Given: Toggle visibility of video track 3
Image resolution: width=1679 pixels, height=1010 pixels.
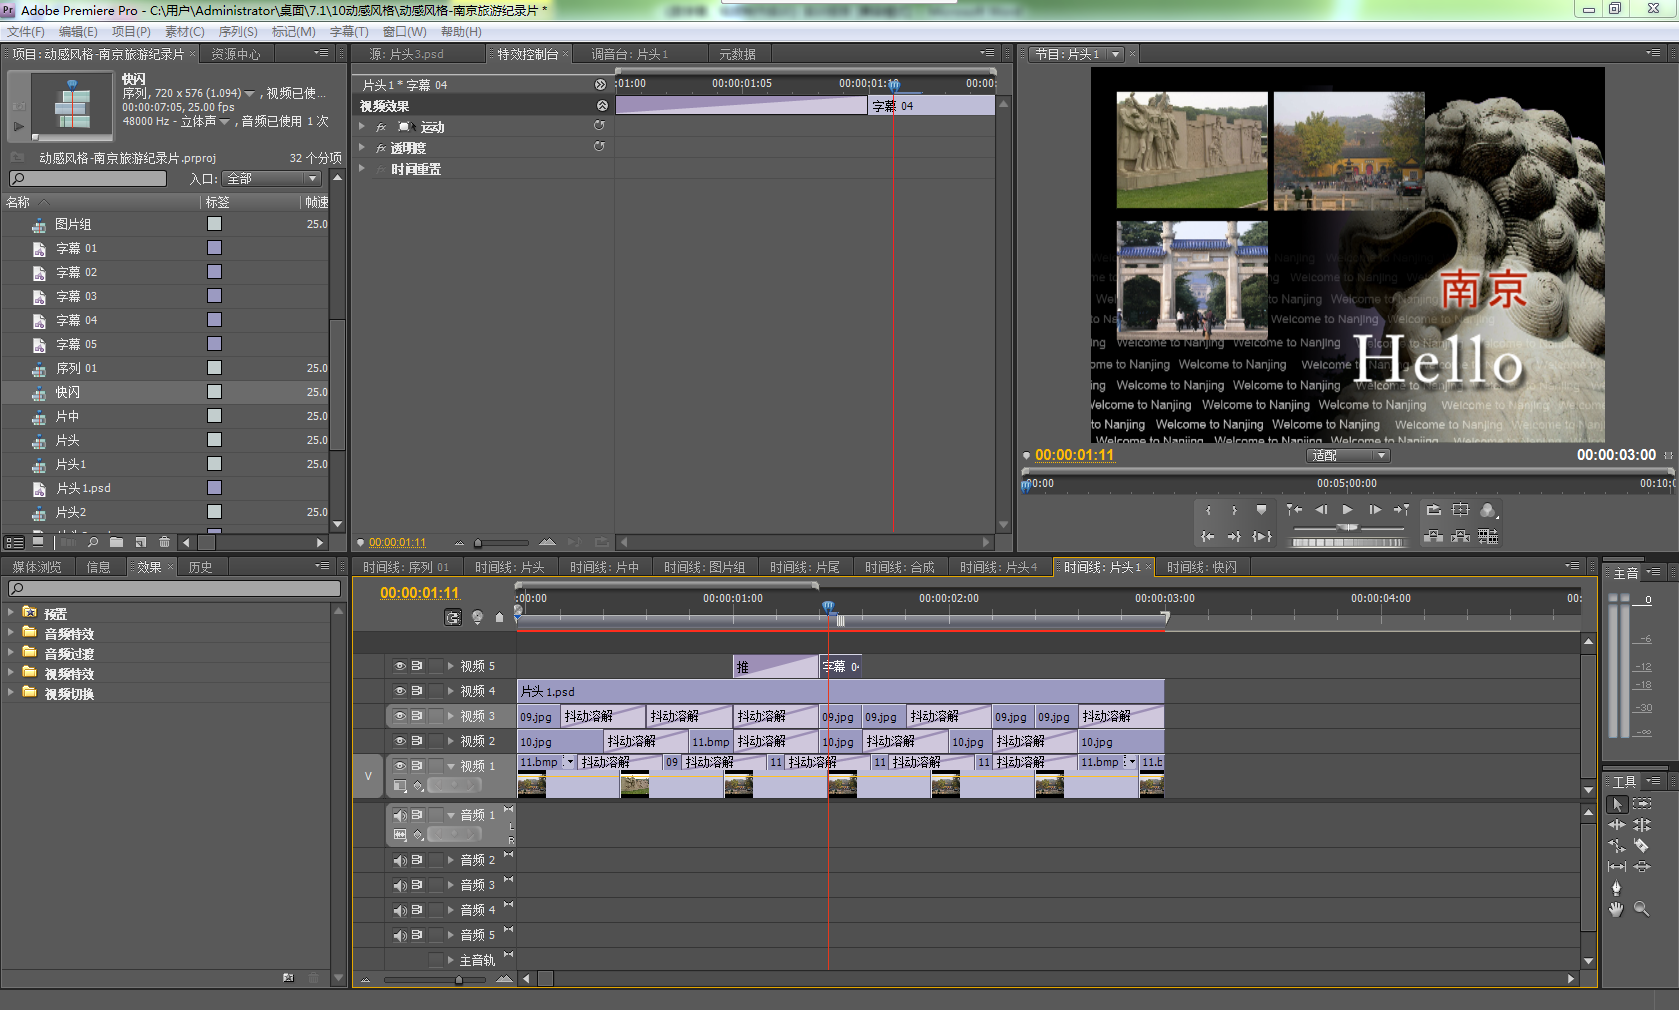Looking at the screenshot, I should pyautogui.click(x=400, y=716).
